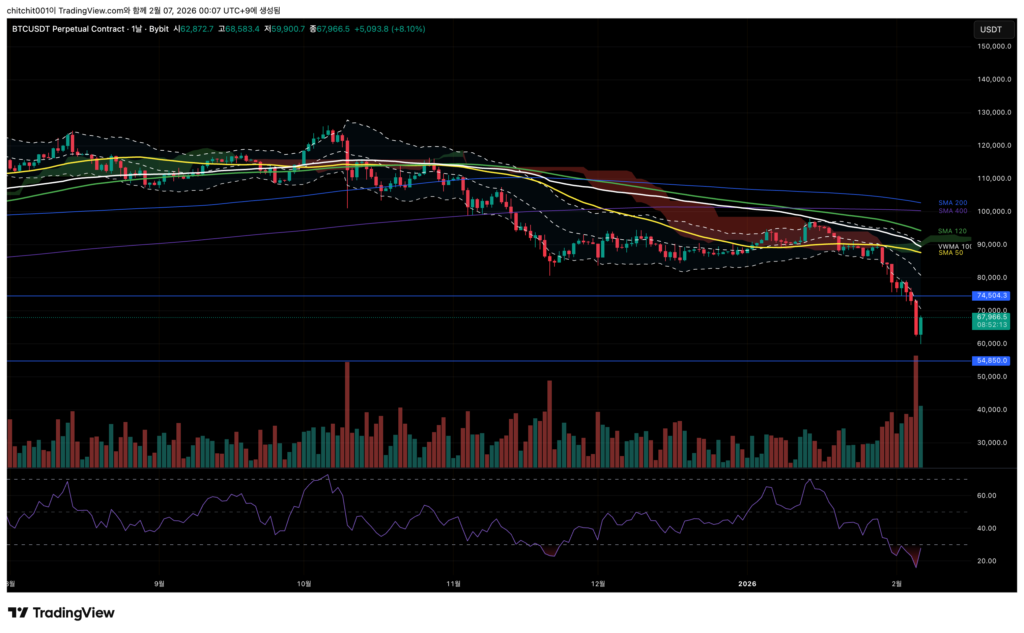Screen dimensions: 1024x633
Task: Click the 54,850.0 horizontal line price tag
Action: tap(990, 360)
